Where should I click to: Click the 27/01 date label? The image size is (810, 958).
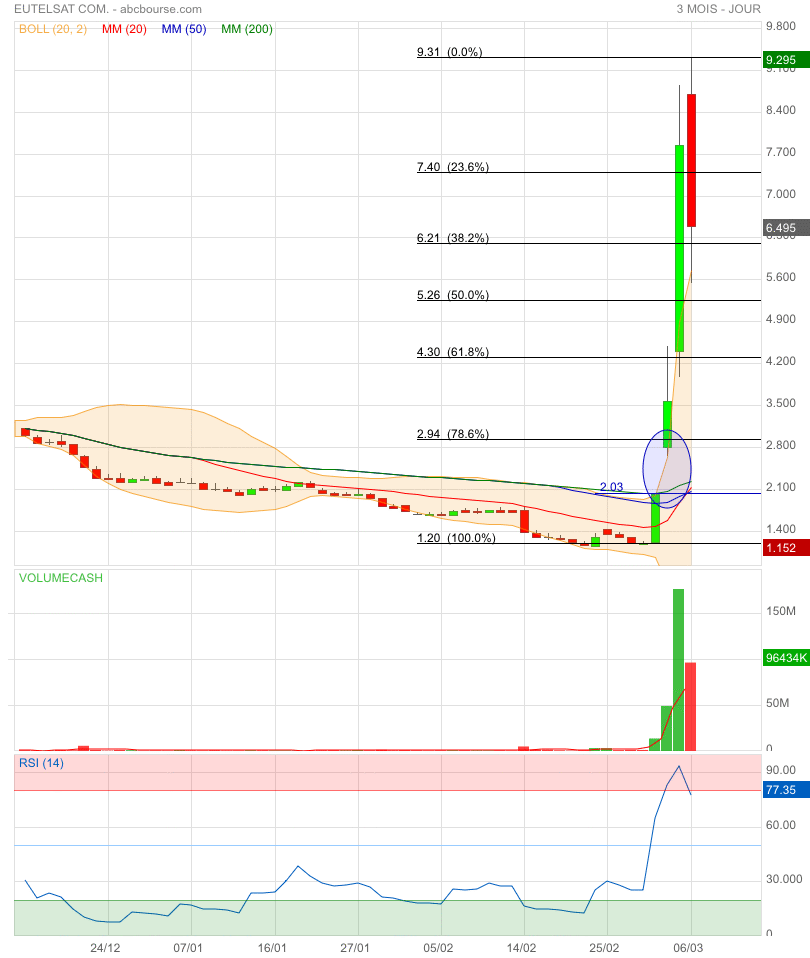(355, 948)
